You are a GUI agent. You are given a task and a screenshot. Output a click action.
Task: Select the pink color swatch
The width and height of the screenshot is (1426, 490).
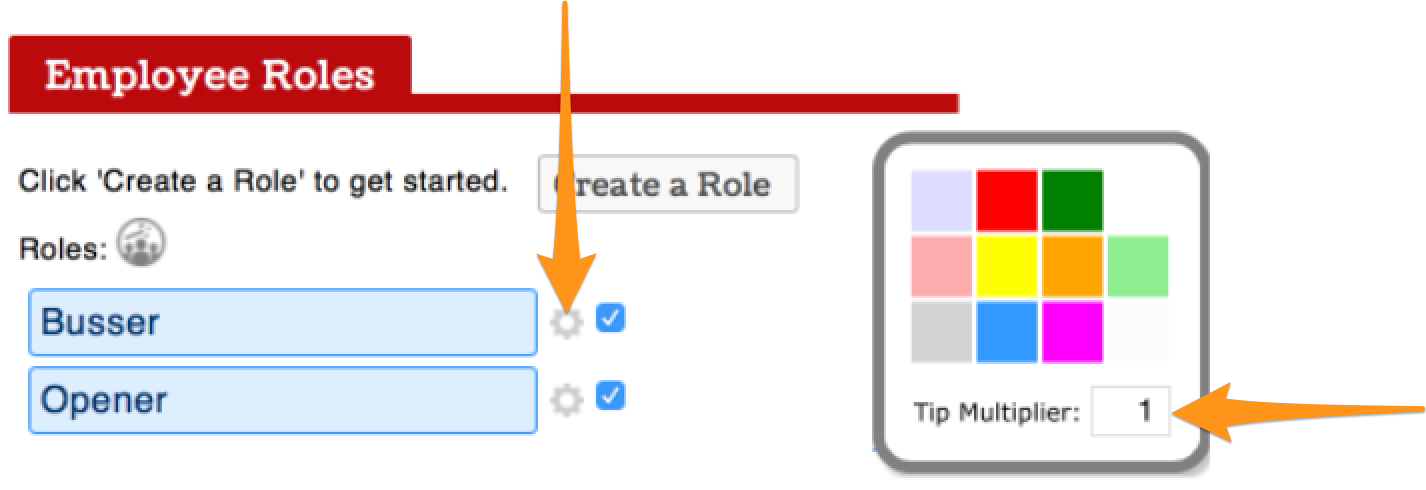(x=941, y=267)
